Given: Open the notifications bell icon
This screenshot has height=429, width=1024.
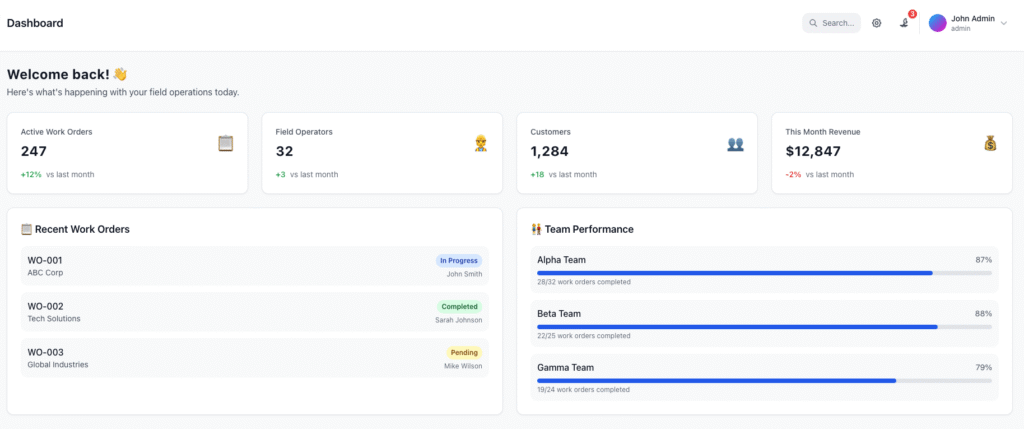Looking at the screenshot, I should pyautogui.click(x=904, y=23).
